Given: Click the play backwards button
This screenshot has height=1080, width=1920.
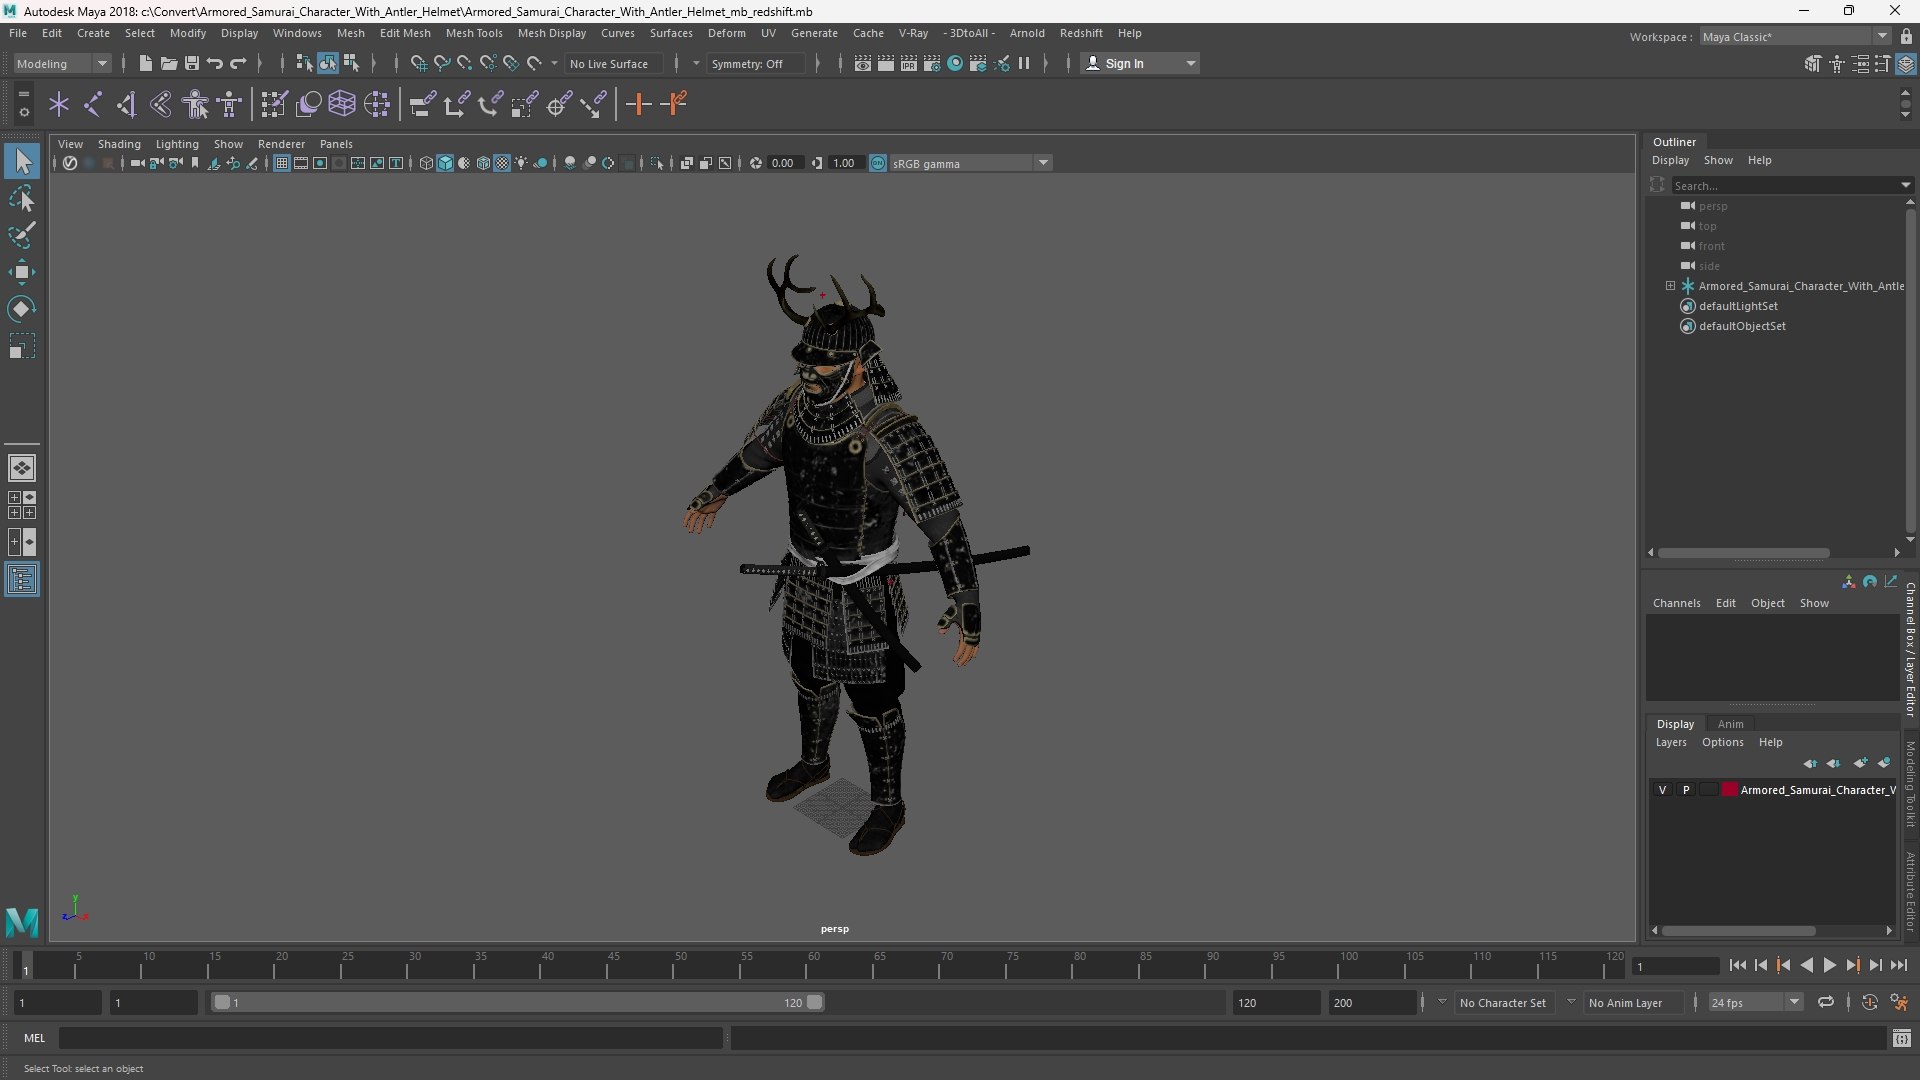Looking at the screenshot, I should pos(1806,965).
